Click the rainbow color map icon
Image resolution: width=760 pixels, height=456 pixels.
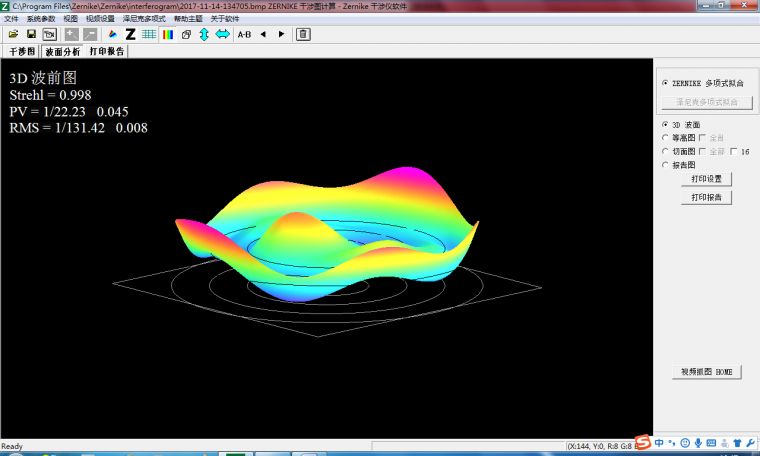coord(168,34)
